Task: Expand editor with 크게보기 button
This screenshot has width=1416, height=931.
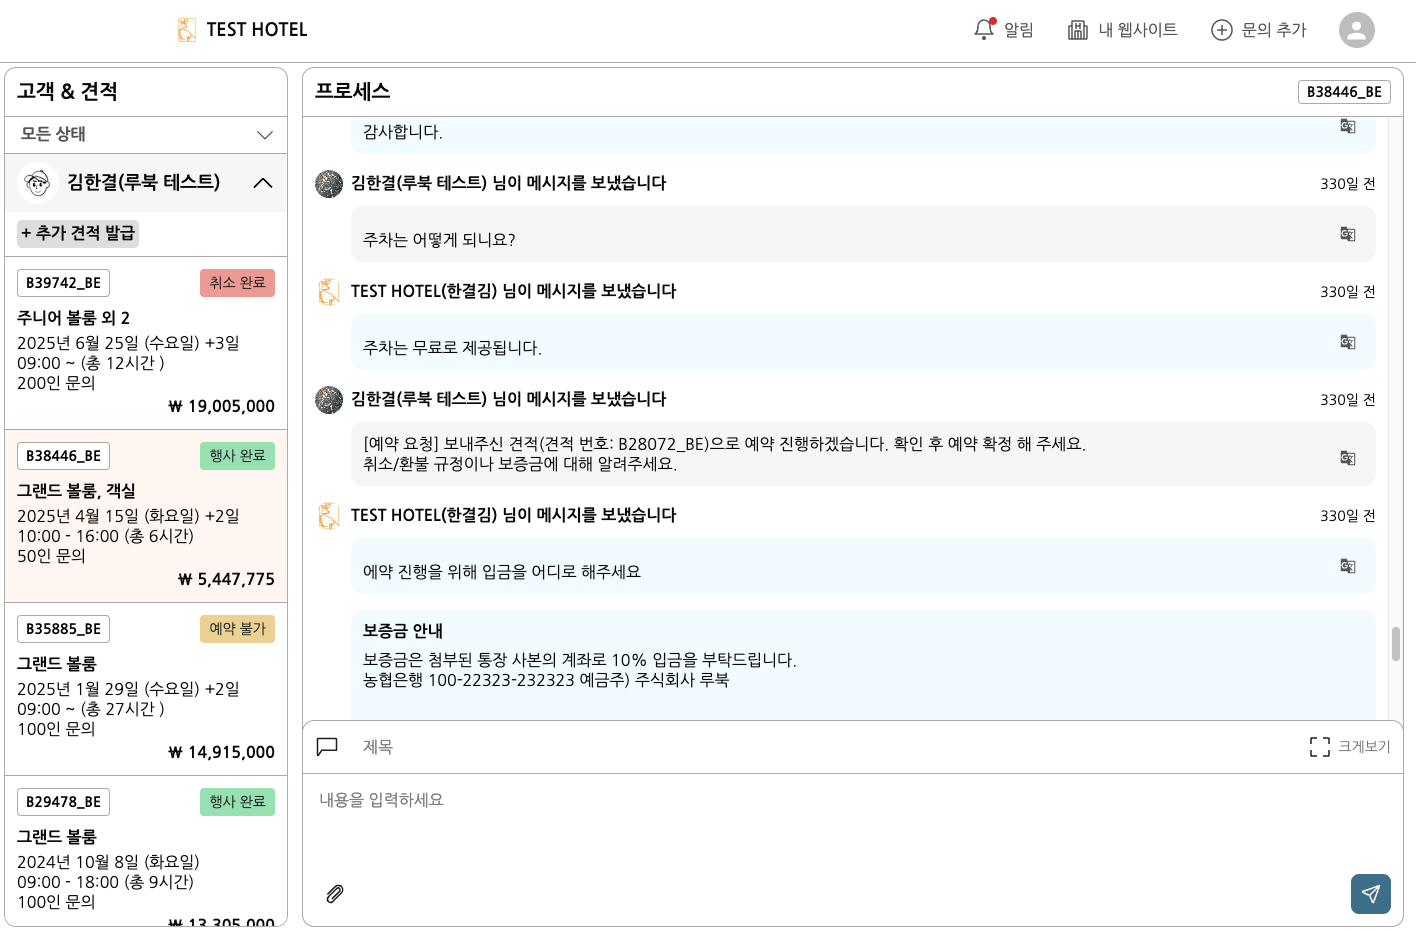Action: coord(1349,747)
